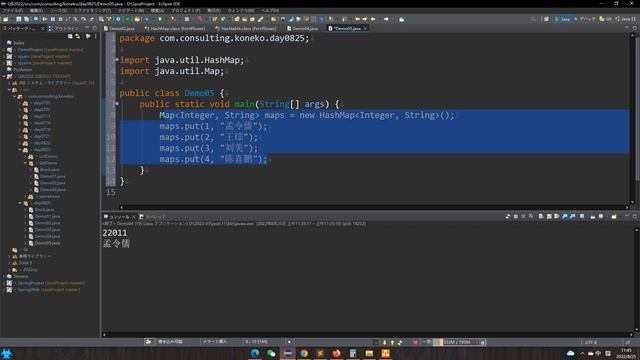Open the ウィンドウ (Window) menu

pyautogui.click(x=240, y=11)
